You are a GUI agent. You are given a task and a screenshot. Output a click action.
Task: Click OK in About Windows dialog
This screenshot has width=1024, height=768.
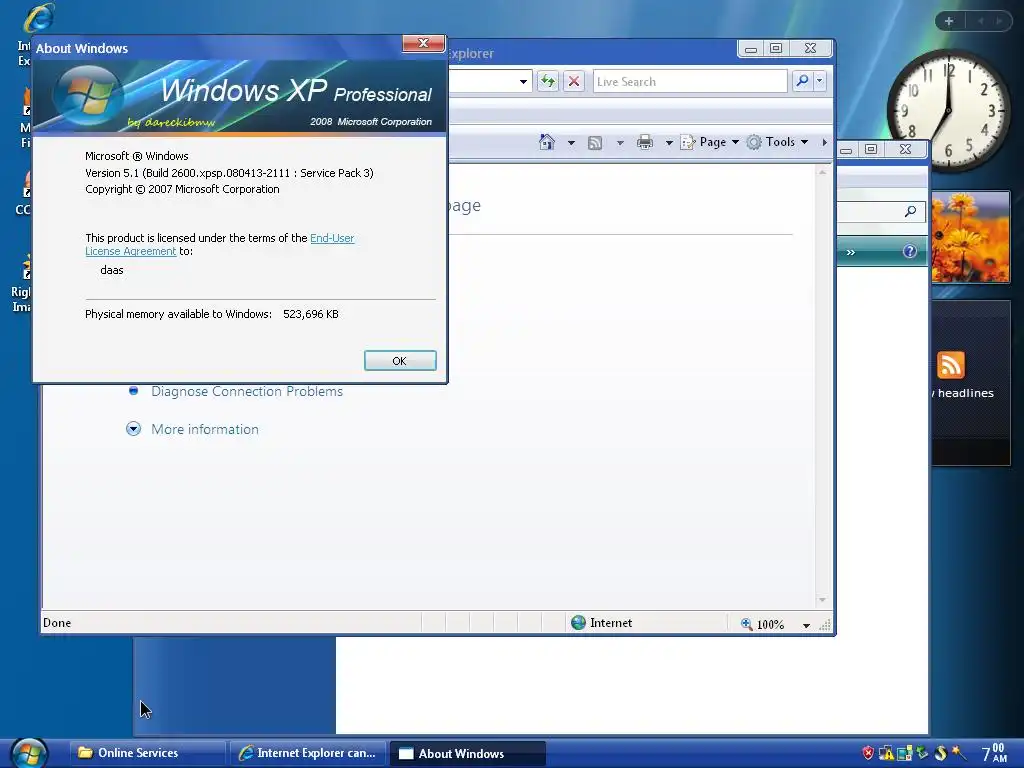(x=400, y=360)
